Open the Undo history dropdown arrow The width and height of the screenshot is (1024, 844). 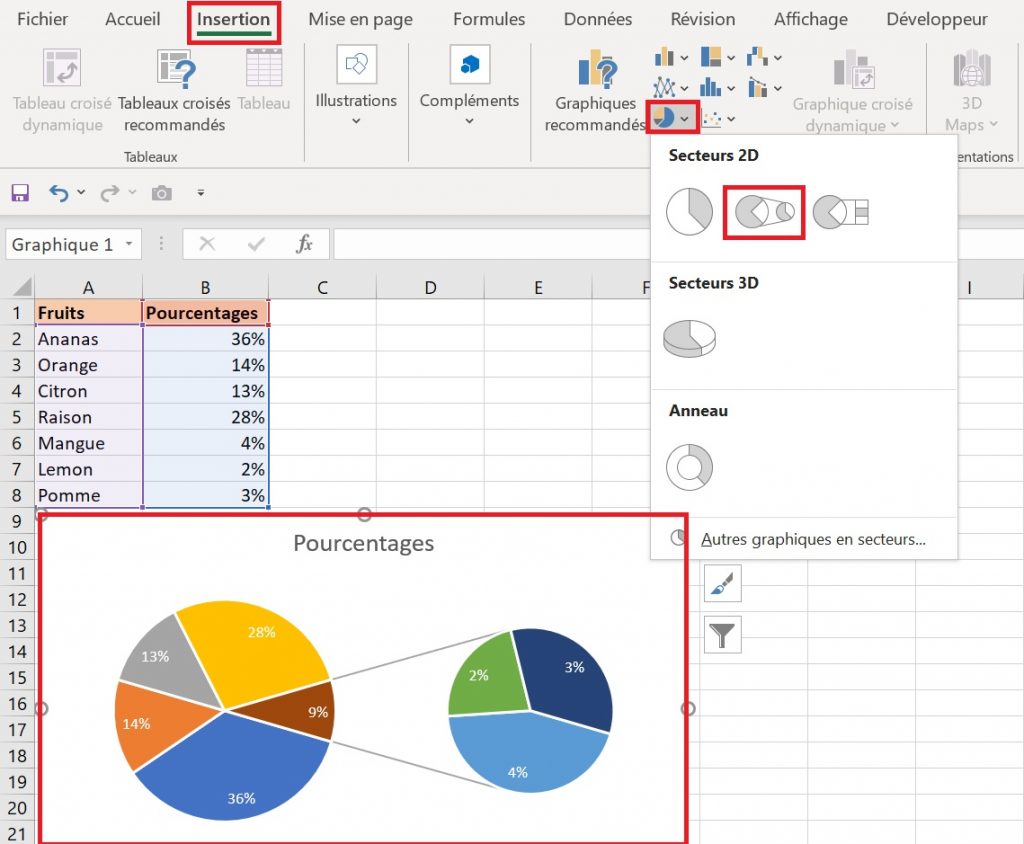point(81,193)
